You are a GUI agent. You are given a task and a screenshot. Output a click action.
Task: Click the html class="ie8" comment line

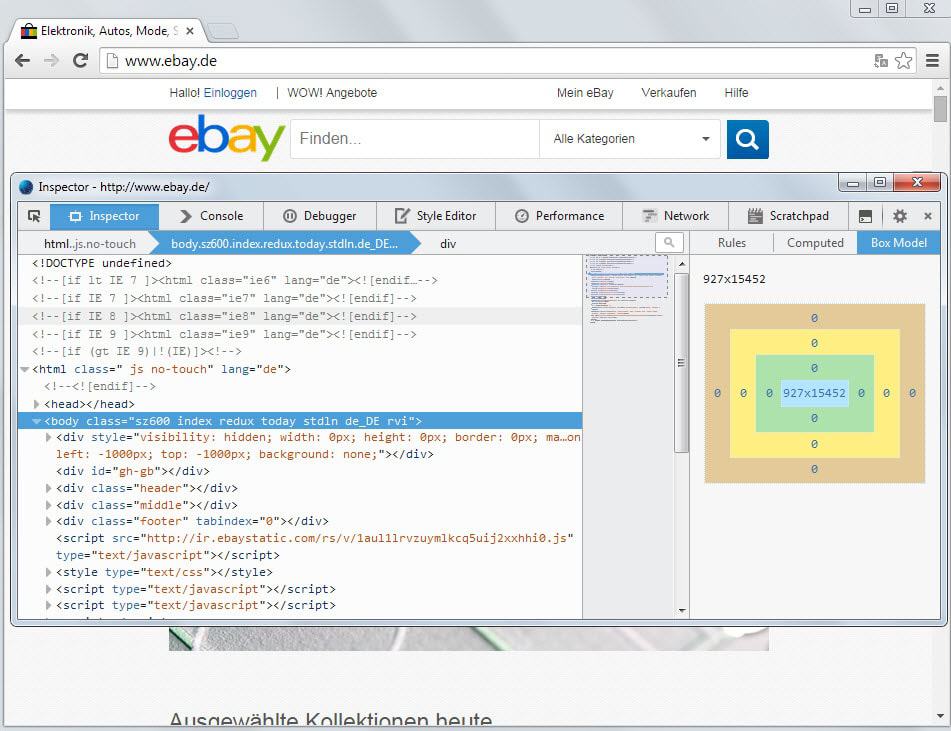click(224, 316)
